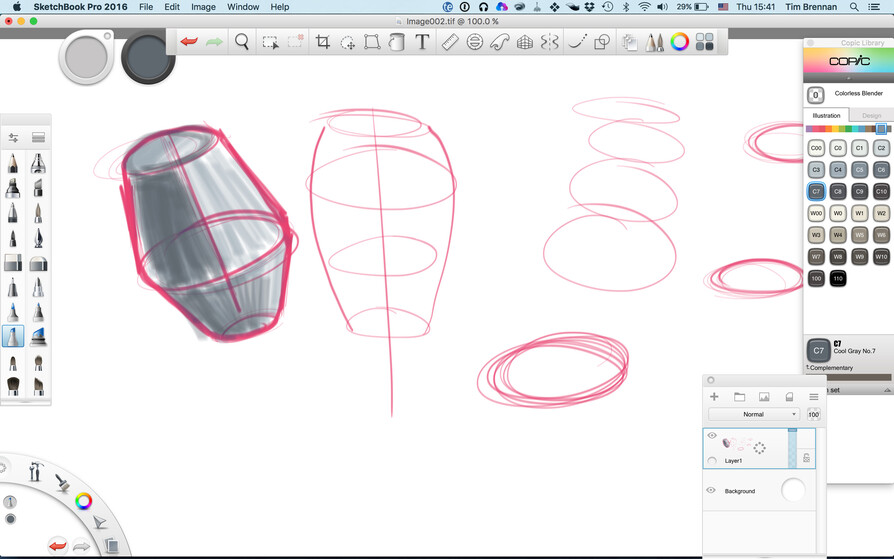Open the Window menu
Image resolution: width=894 pixels, height=559 pixels.
coord(243,7)
